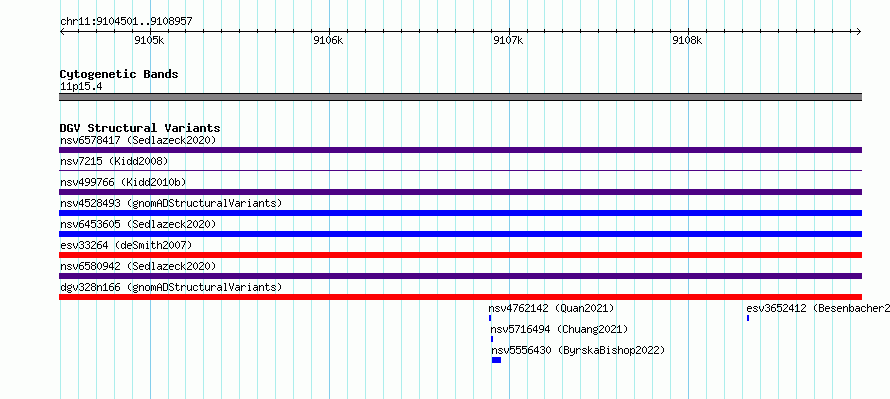Screen dimensions: 890x399
Task: Click the purple bar for nsv499766
Action: point(460,192)
